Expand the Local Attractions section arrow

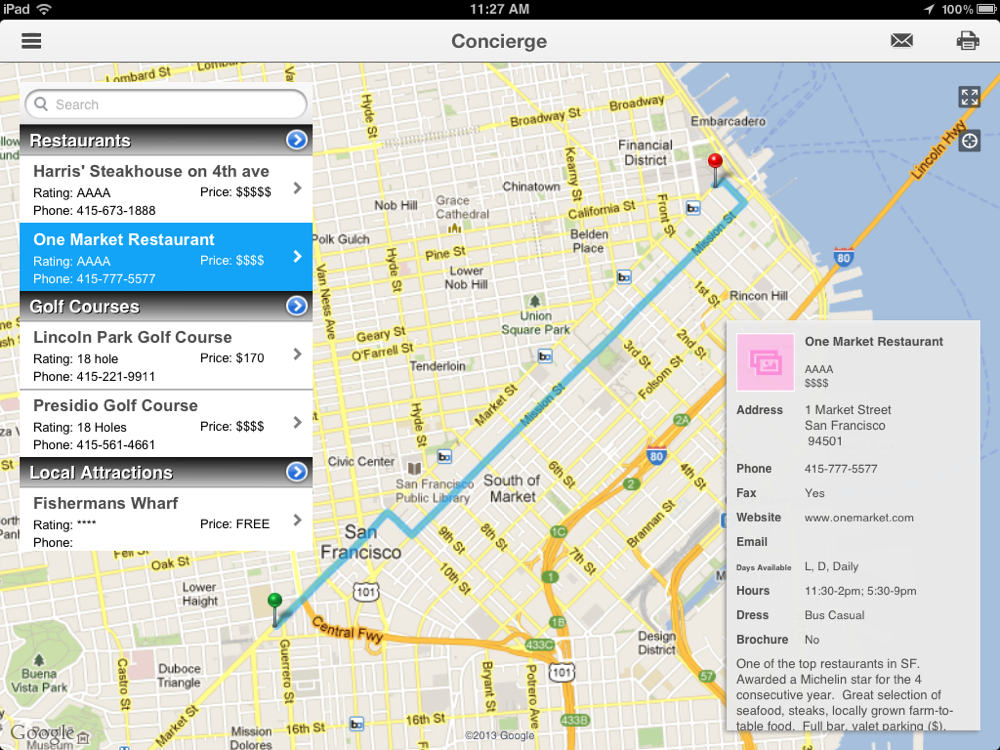click(297, 471)
